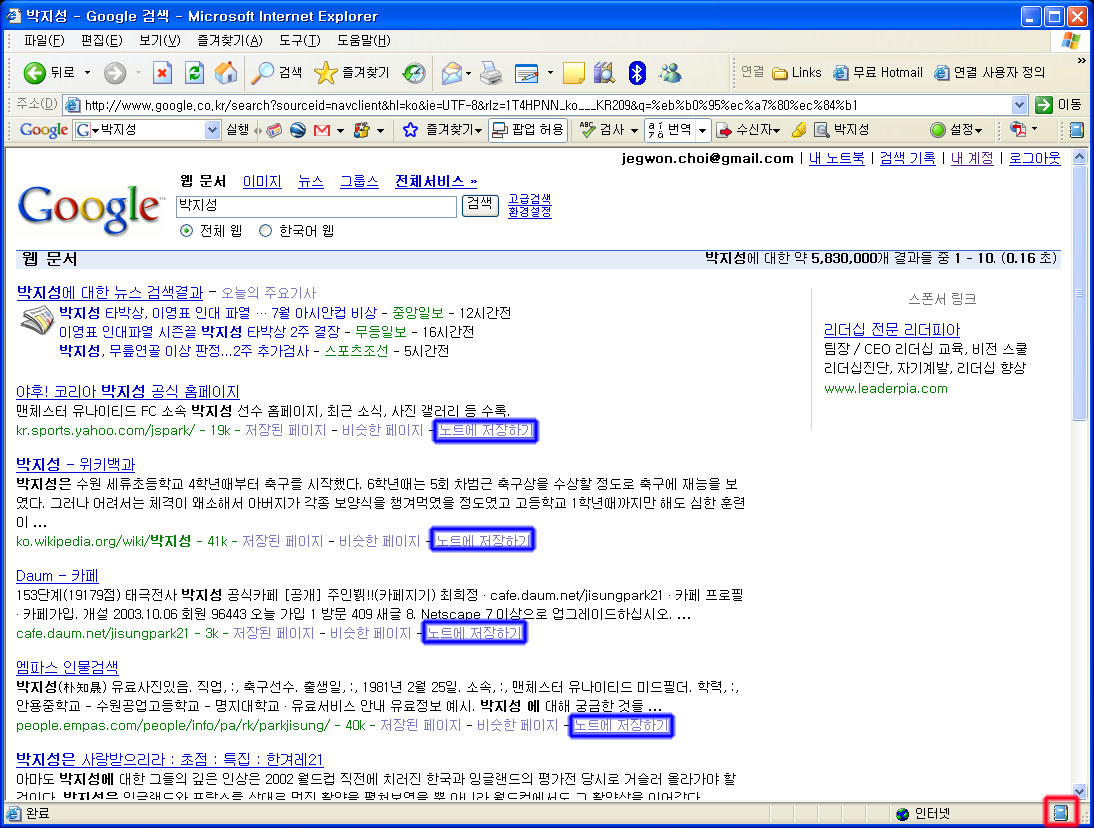Click the green 이동 go arrow
1094x828 pixels.
pyautogui.click(x=1058, y=105)
